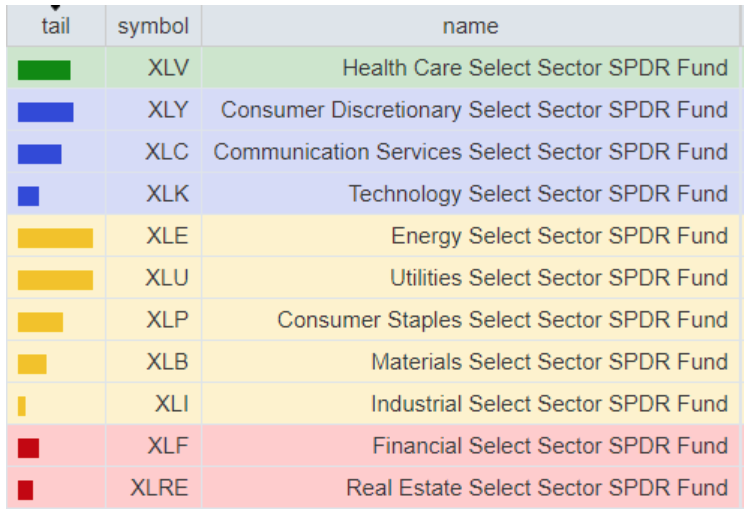The image size is (744, 512).
Task: Sort by the tail column header
Action: (56, 27)
